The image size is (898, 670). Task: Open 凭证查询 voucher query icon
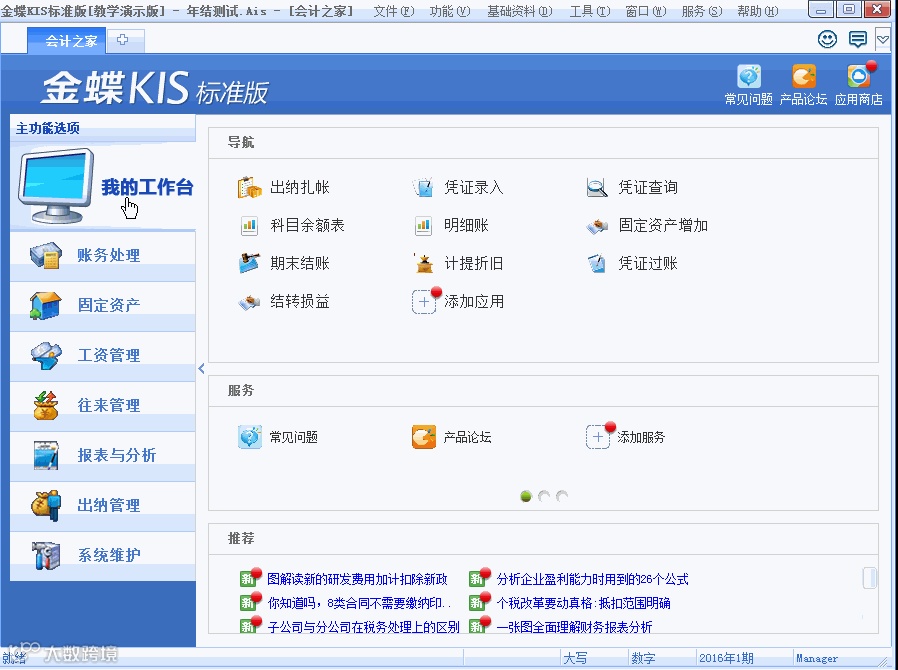point(597,187)
